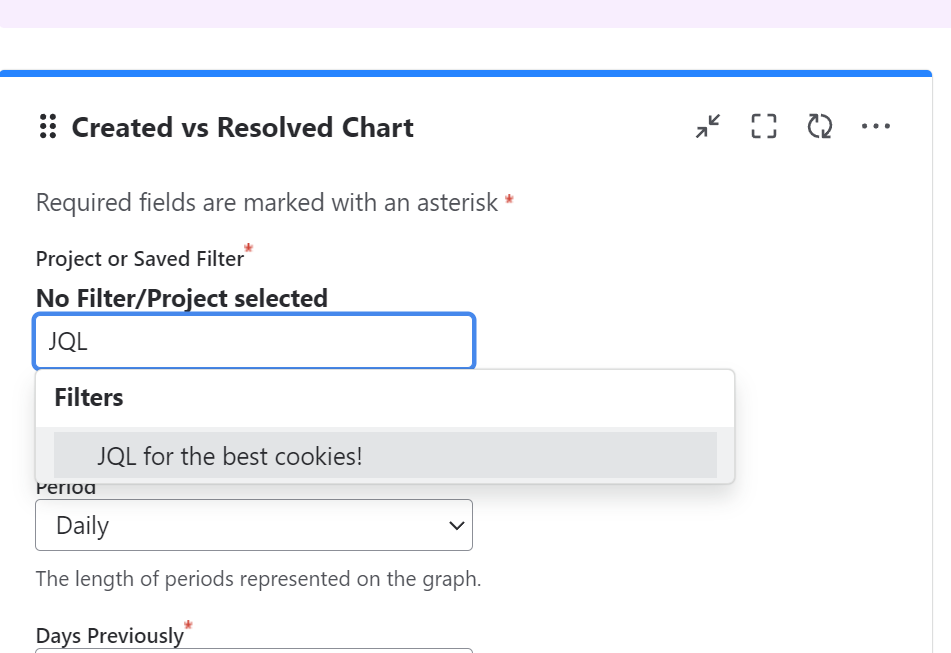
Task: Focus the filter search box containing JQL
Action: (x=254, y=341)
